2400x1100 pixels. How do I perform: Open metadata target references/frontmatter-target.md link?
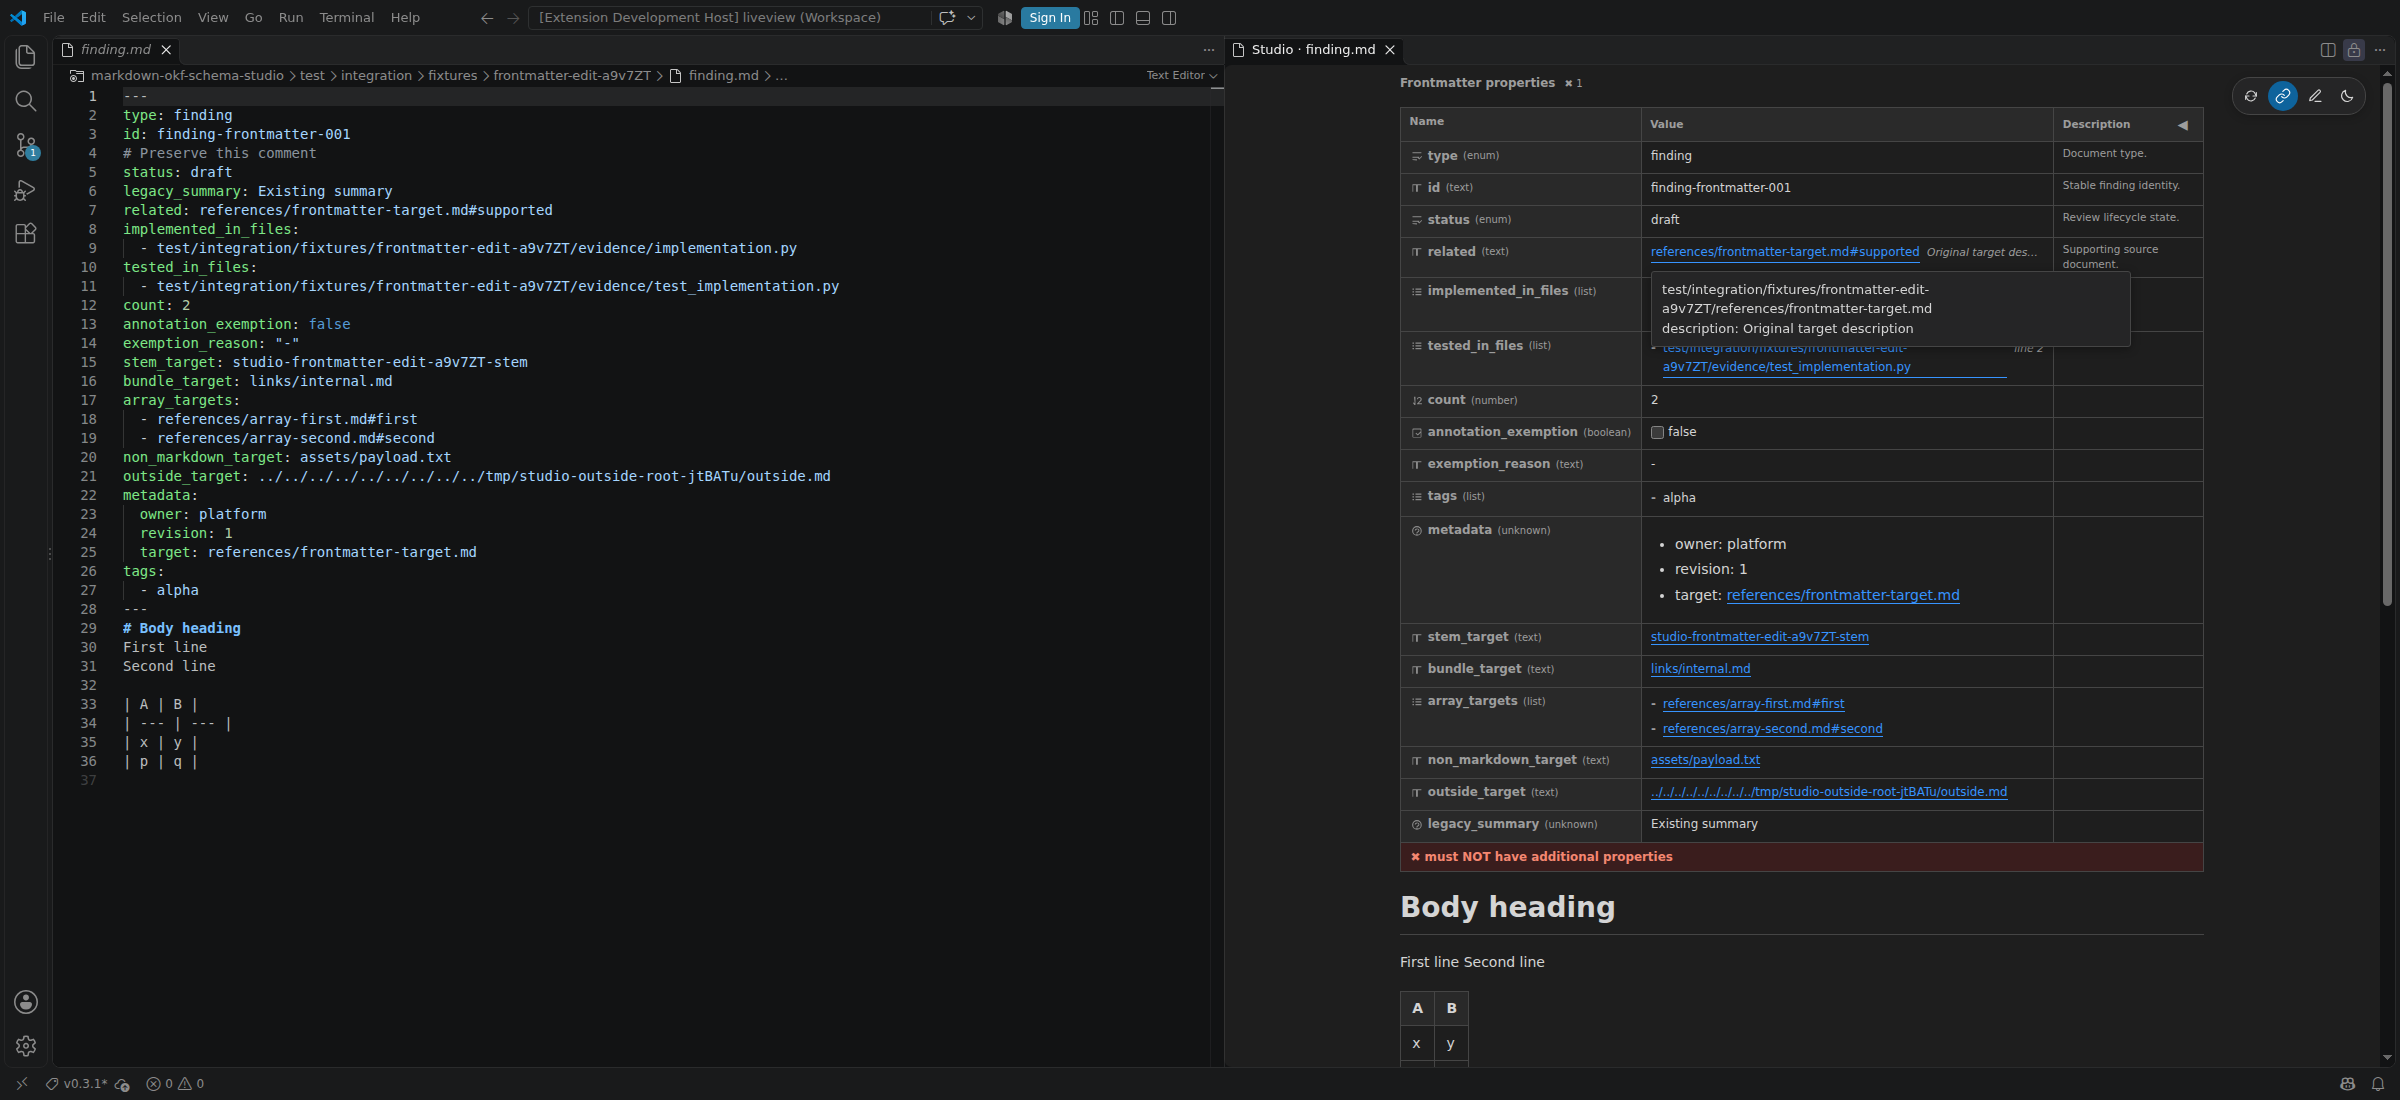pyautogui.click(x=1842, y=595)
